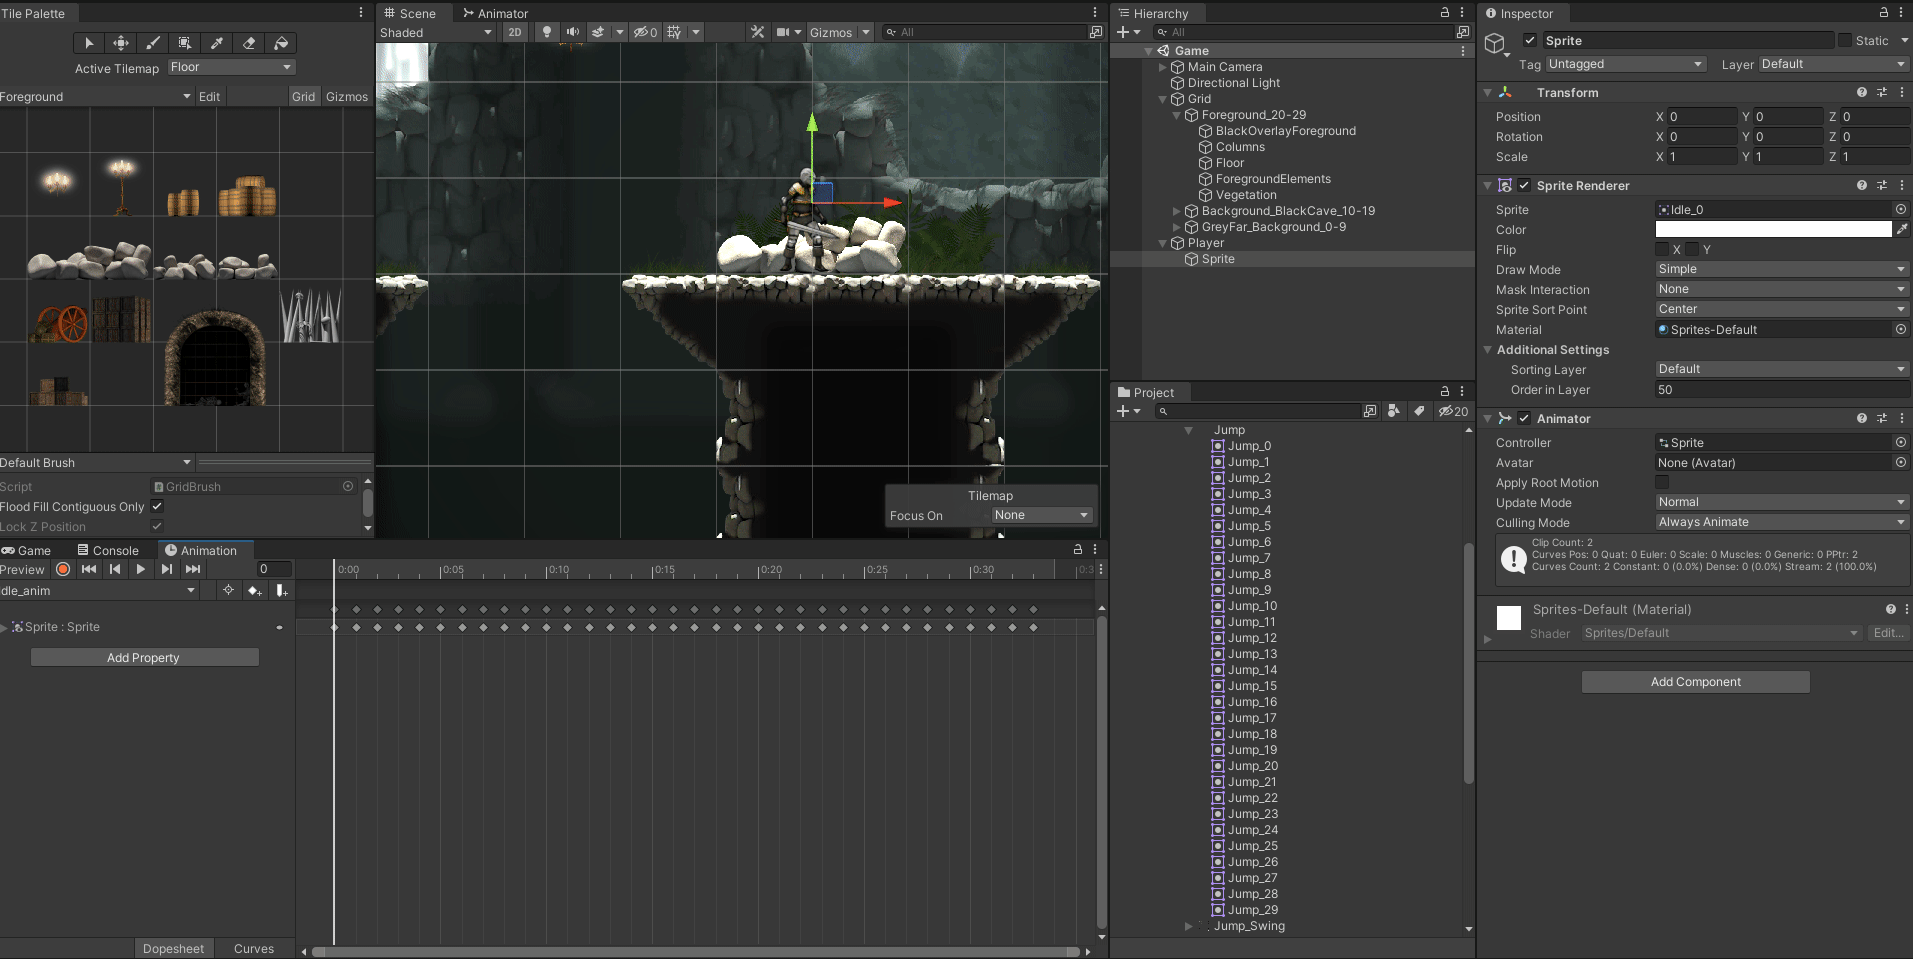
Task: Open the Layer Default dropdown
Action: 1834,64
